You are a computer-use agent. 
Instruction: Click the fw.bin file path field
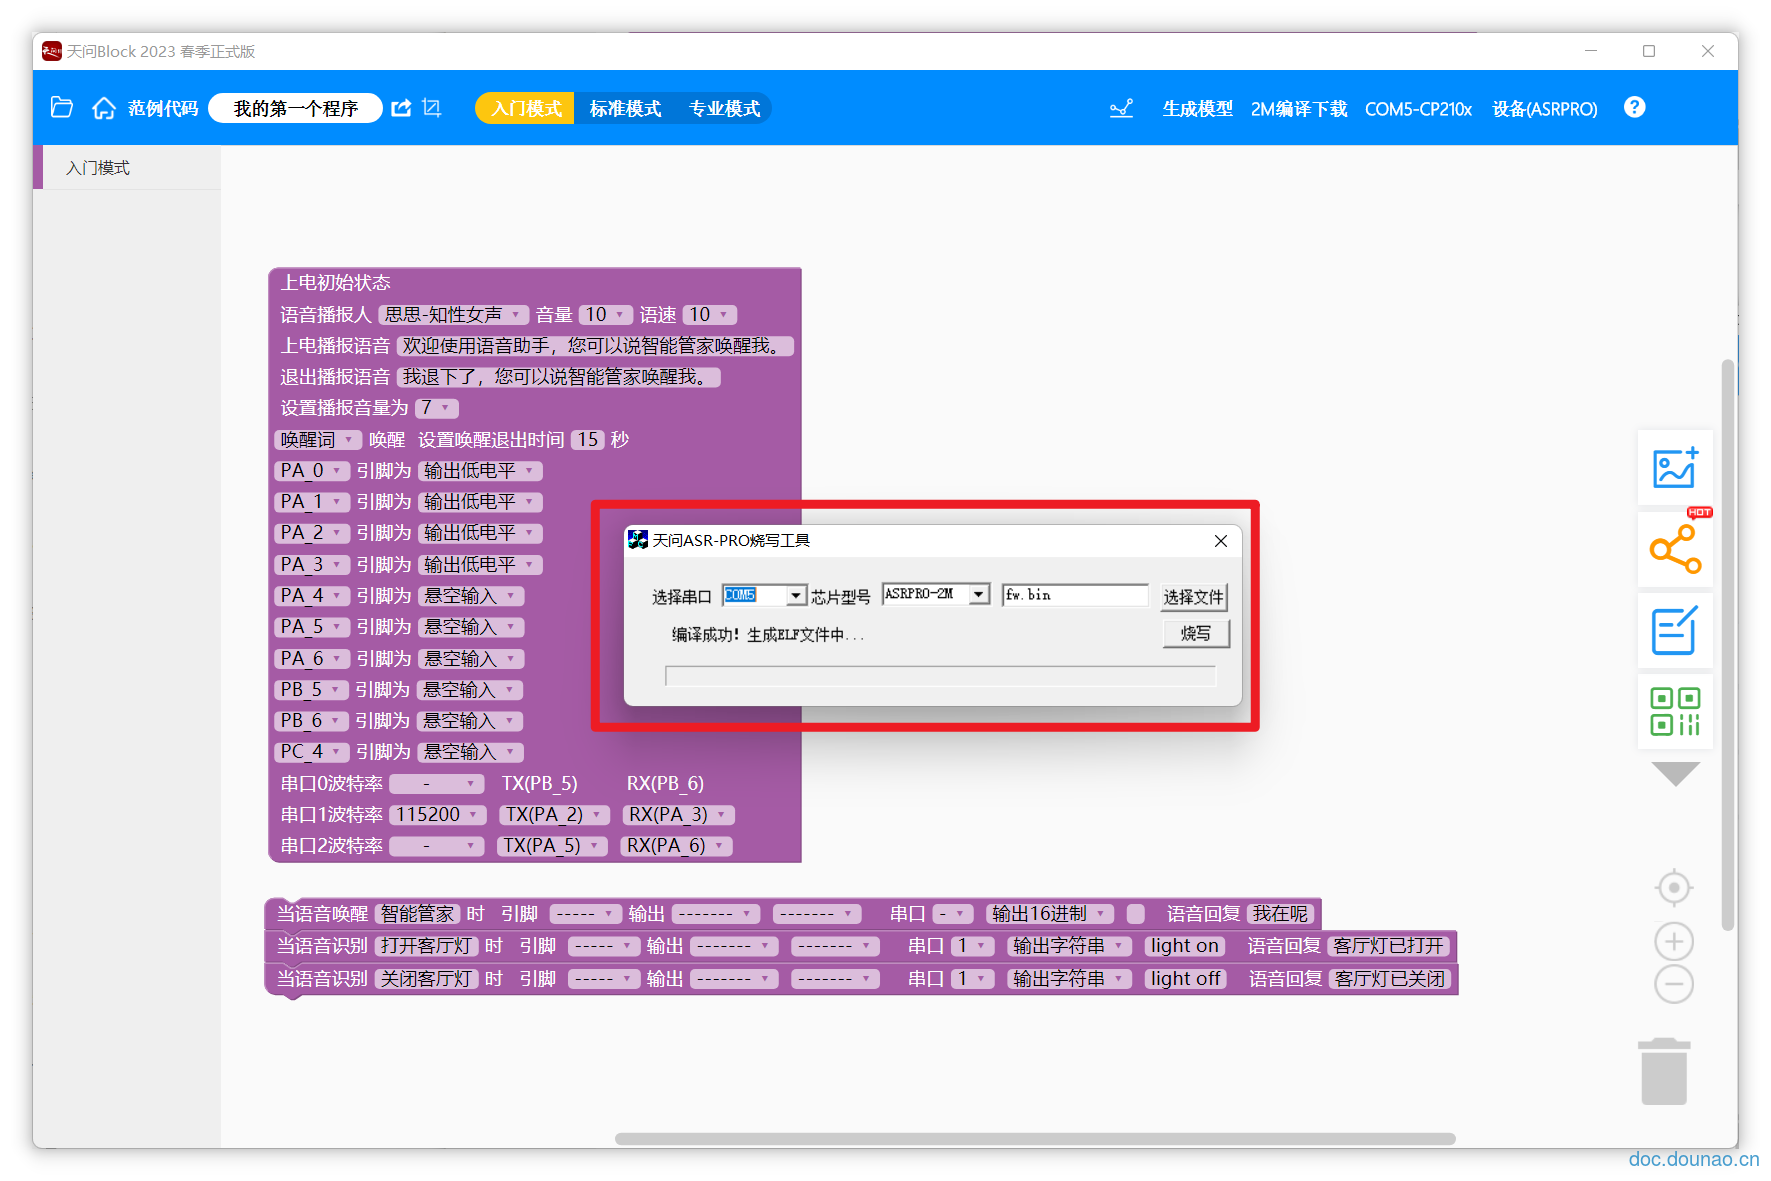pyautogui.click(x=1075, y=595)
